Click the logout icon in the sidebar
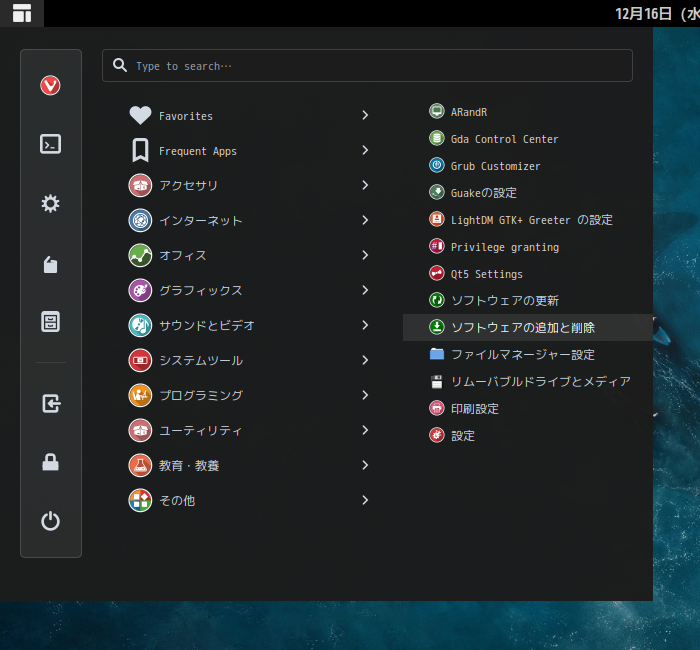Screen dimensions: 700x650 click(x=51, y=403)
